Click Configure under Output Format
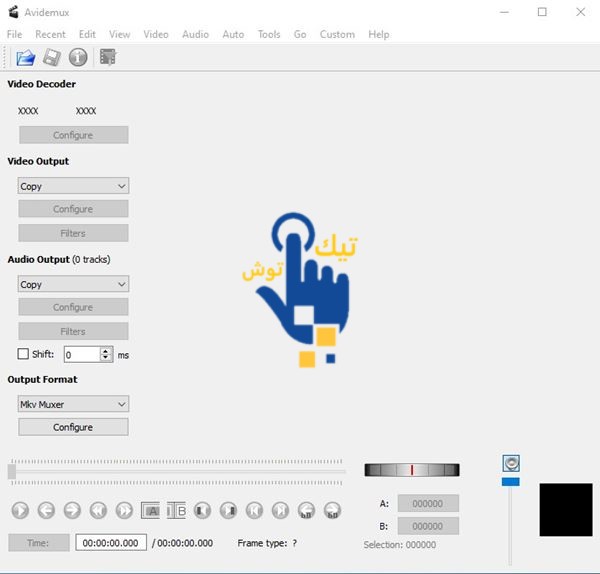Viewport: 600px width, 574px height. [73, 427]
